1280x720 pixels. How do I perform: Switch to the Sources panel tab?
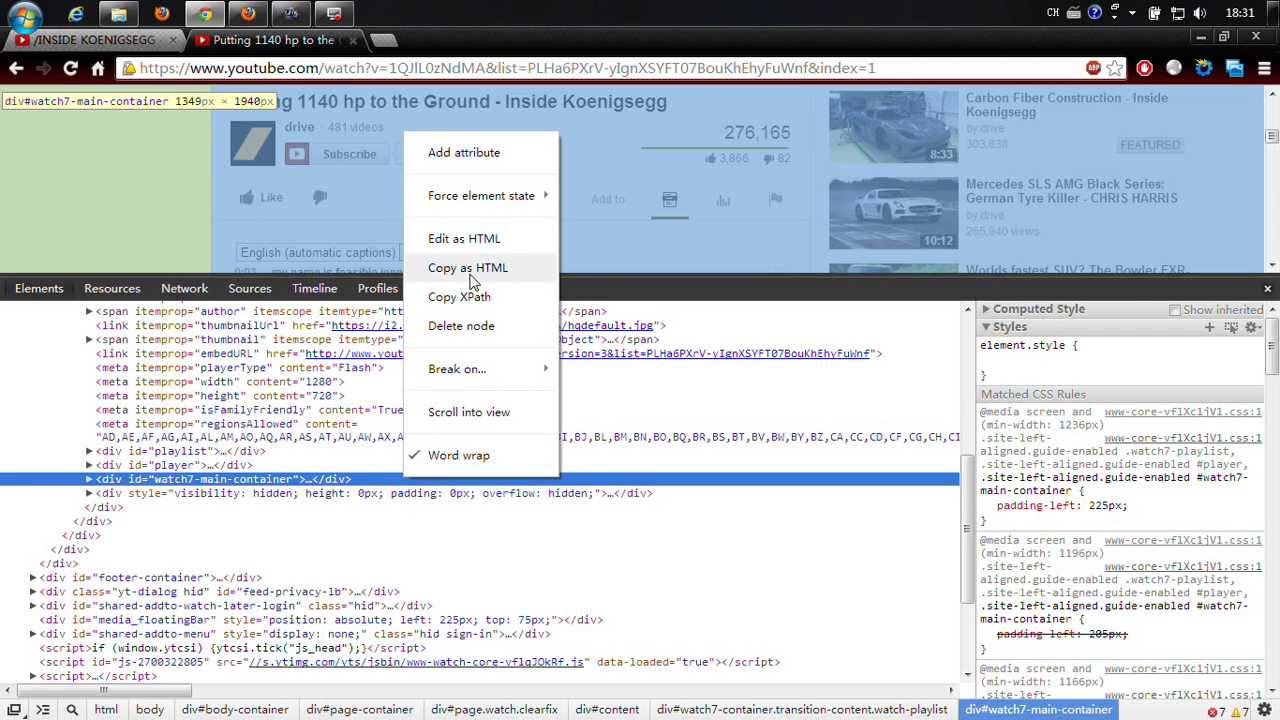click(250, 289)
